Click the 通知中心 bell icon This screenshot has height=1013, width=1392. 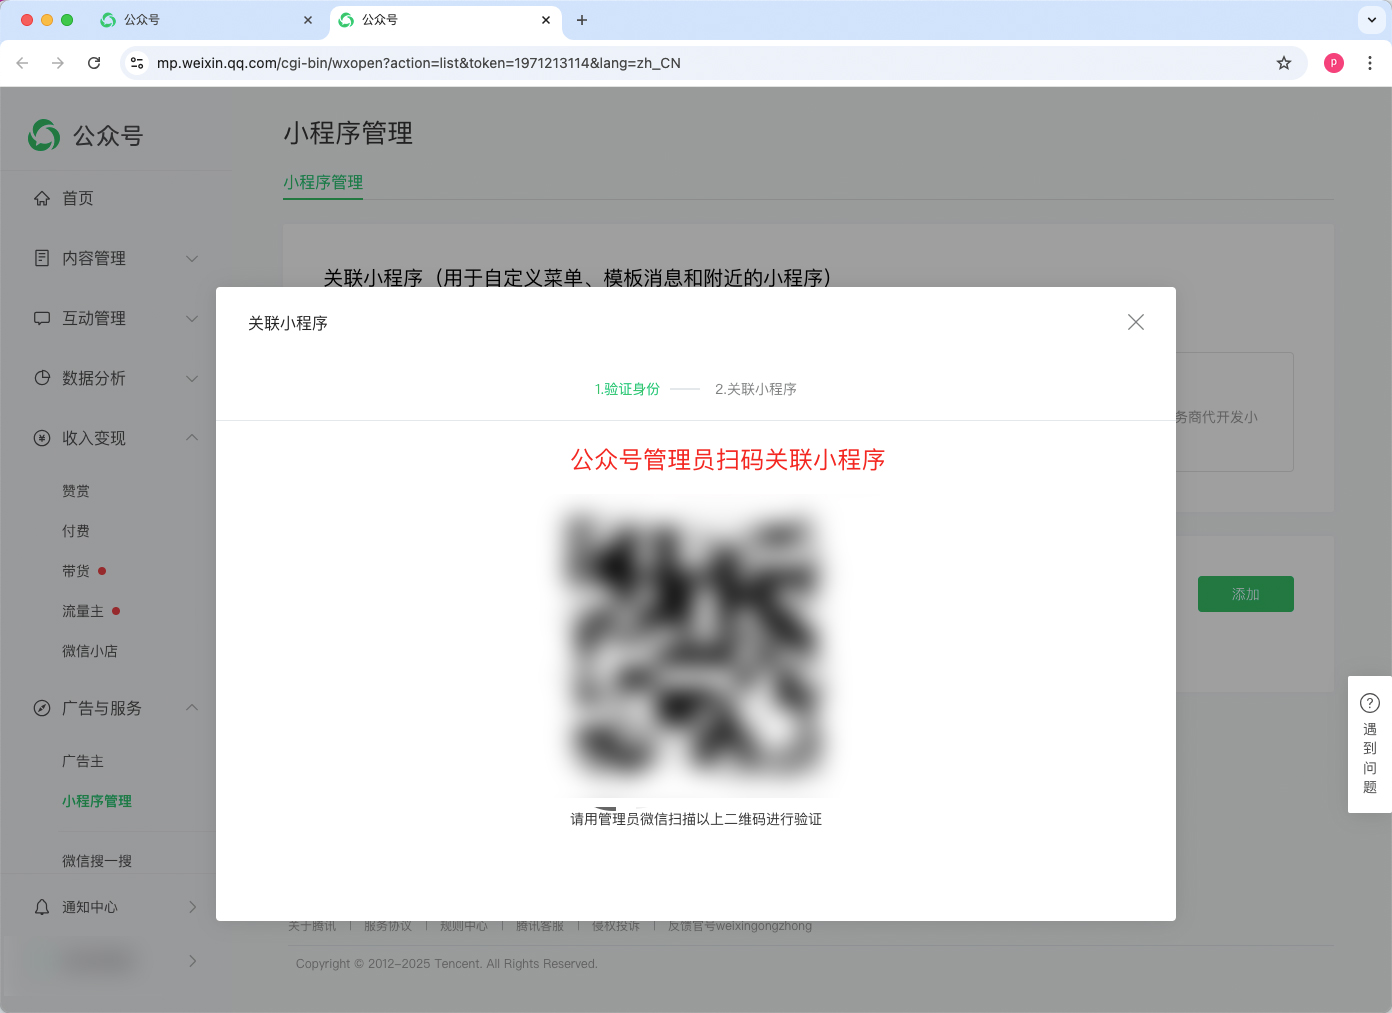pyautogui.click(x=42, y=907)
